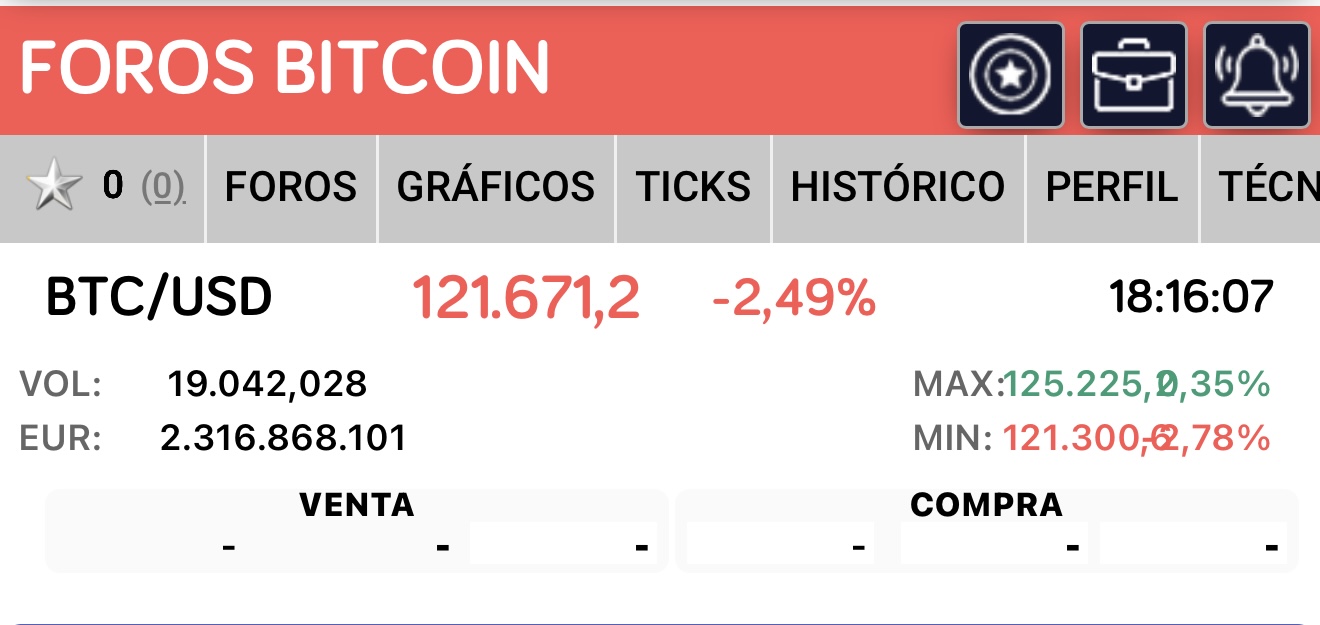Click the -2,49% change percentage
The image size is (1320, 625).
pos(794,298)
